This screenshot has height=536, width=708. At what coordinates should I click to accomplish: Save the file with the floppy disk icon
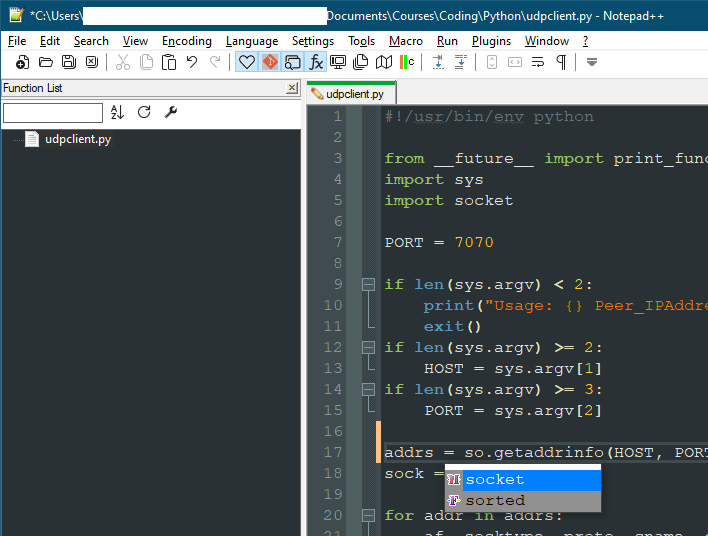(69, 62)
